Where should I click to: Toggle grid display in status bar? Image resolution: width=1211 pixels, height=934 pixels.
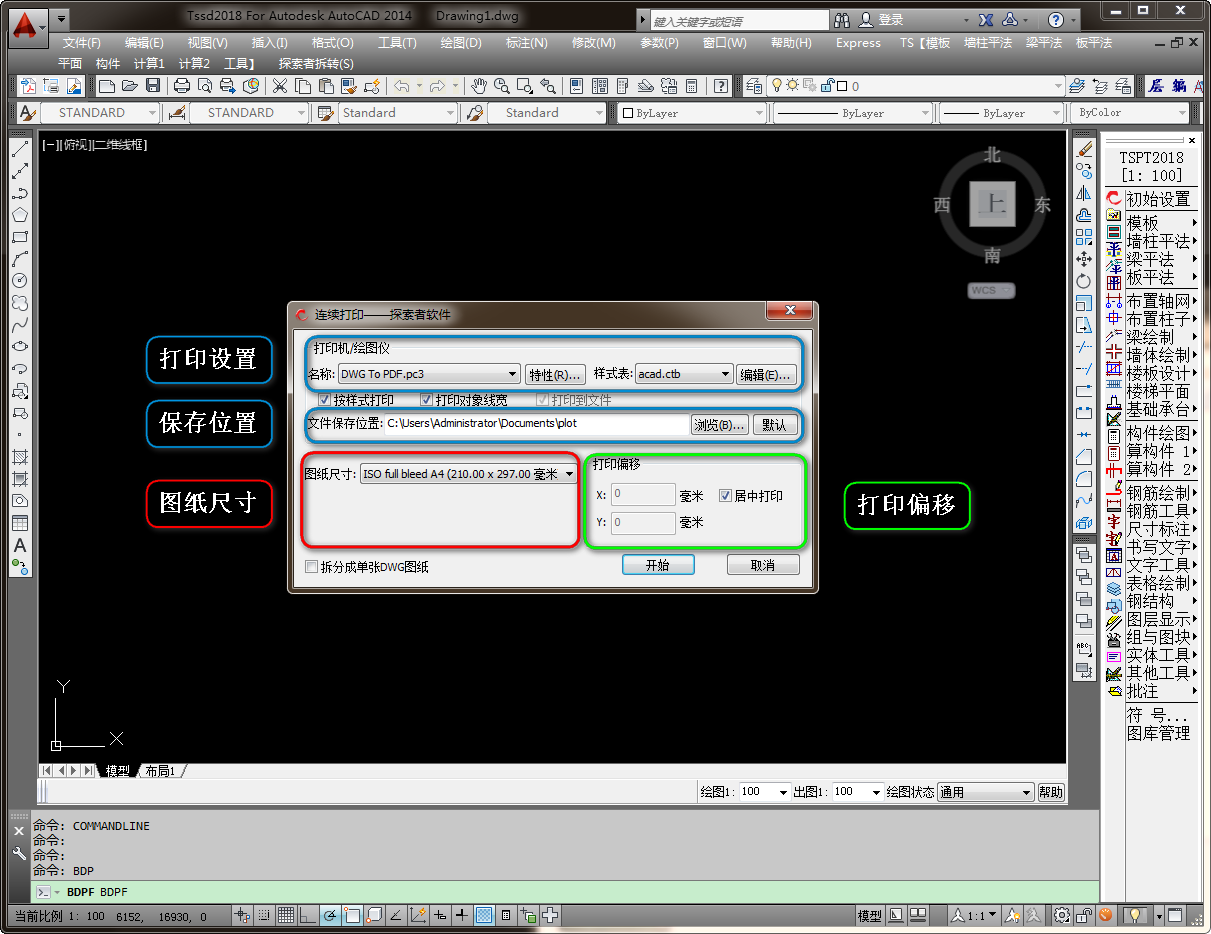[286, 915]
